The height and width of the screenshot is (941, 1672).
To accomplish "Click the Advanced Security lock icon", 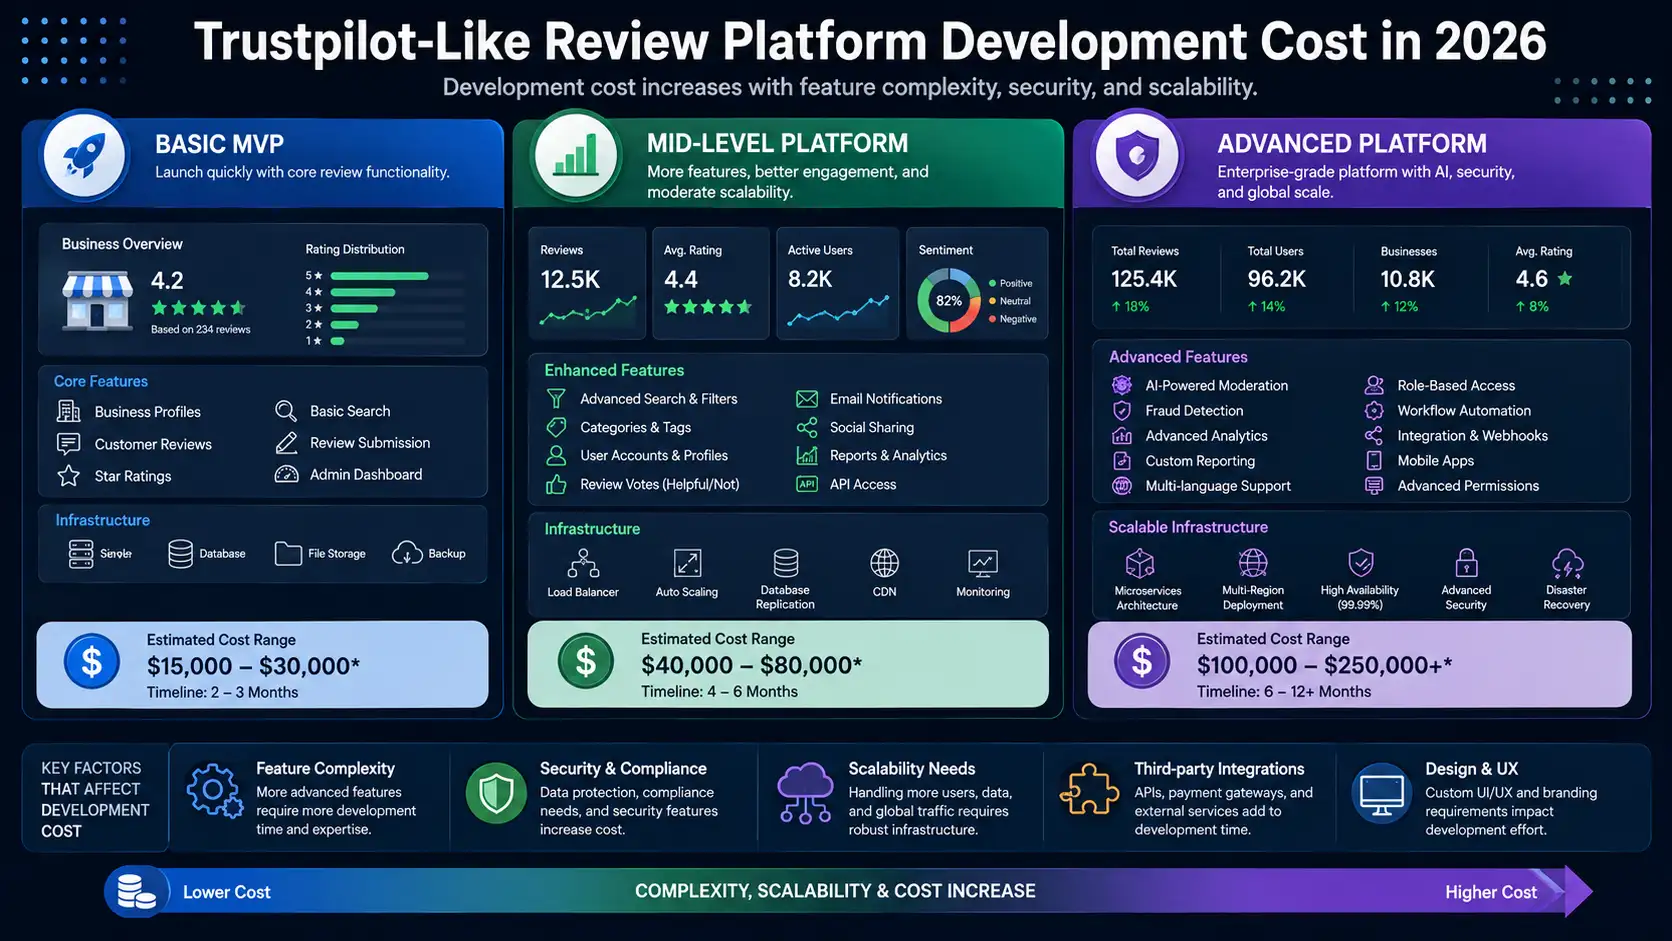I will tap(1466, 563).
